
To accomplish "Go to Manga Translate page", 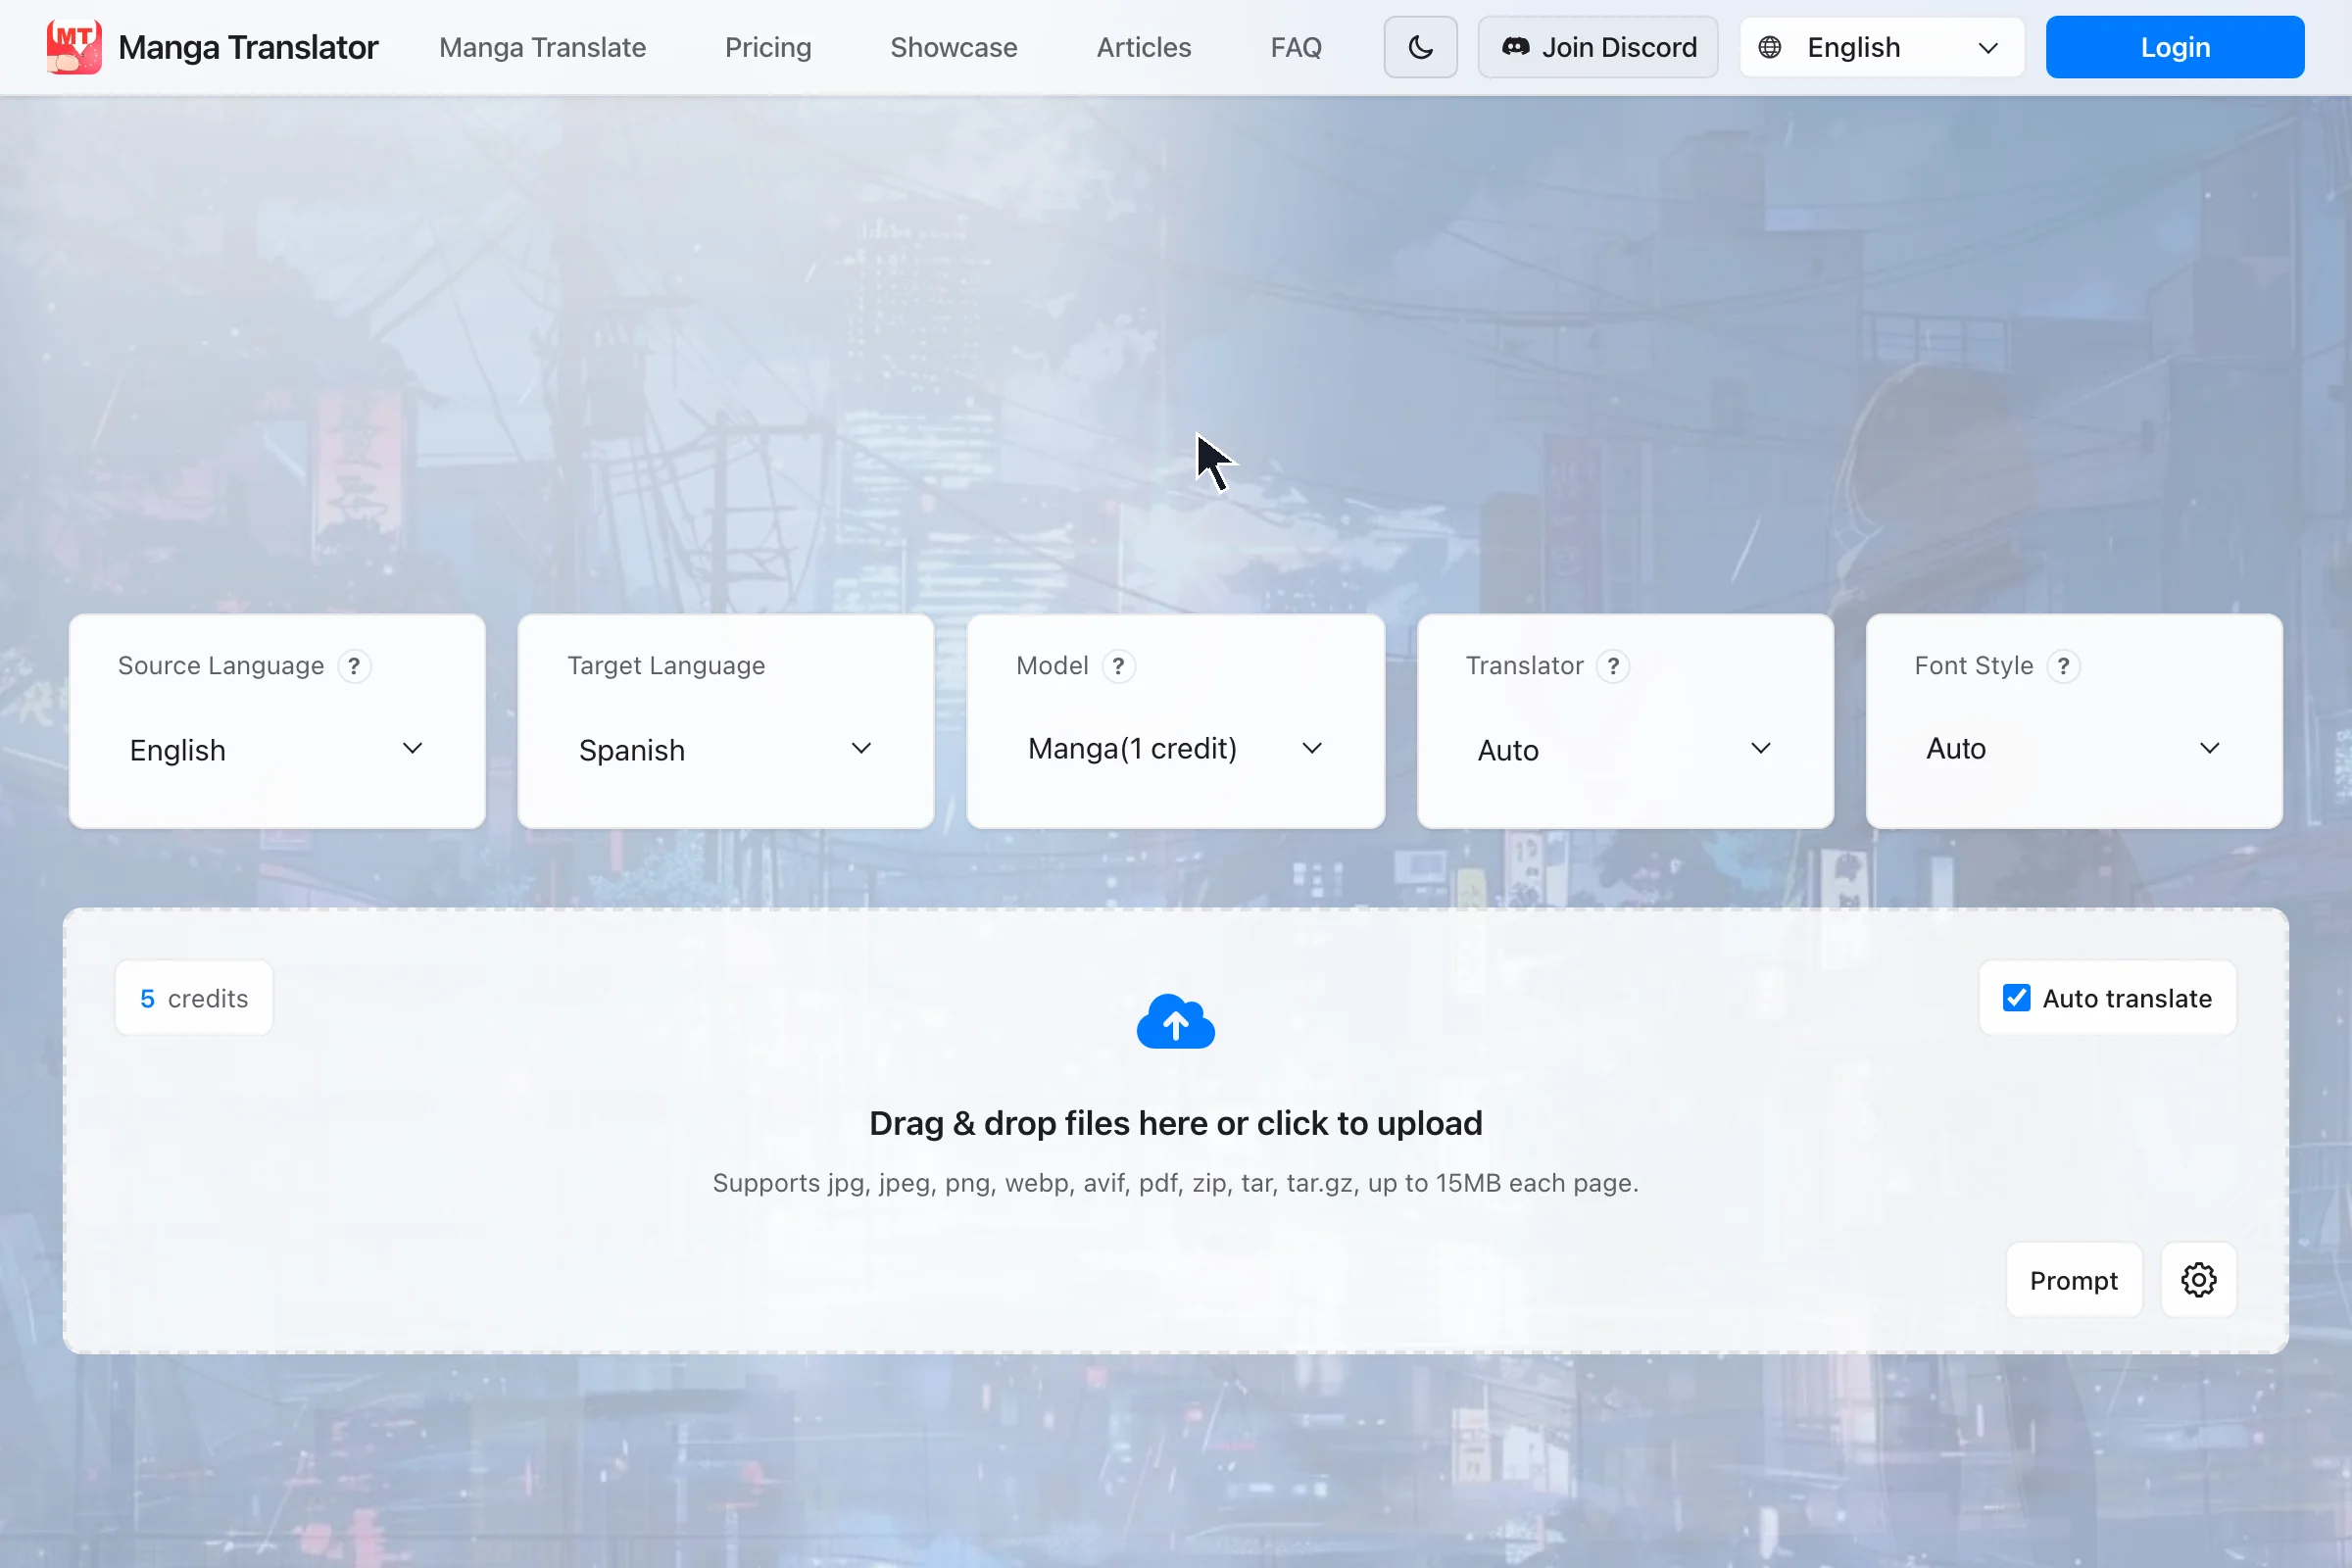I will click(x=542, y=47).
